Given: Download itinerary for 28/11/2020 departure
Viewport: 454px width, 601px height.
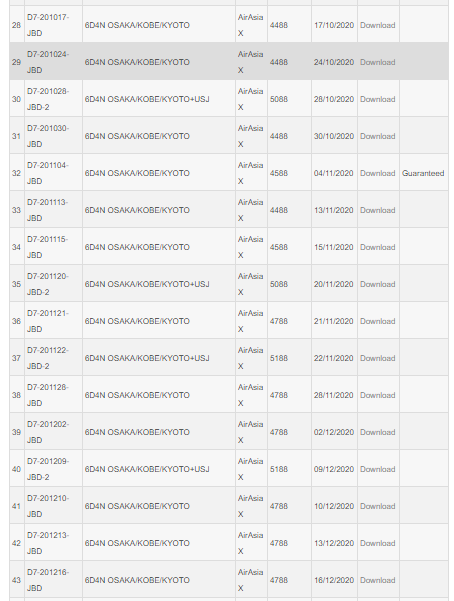Looking at the screenshot, I should tap(377, 395).
